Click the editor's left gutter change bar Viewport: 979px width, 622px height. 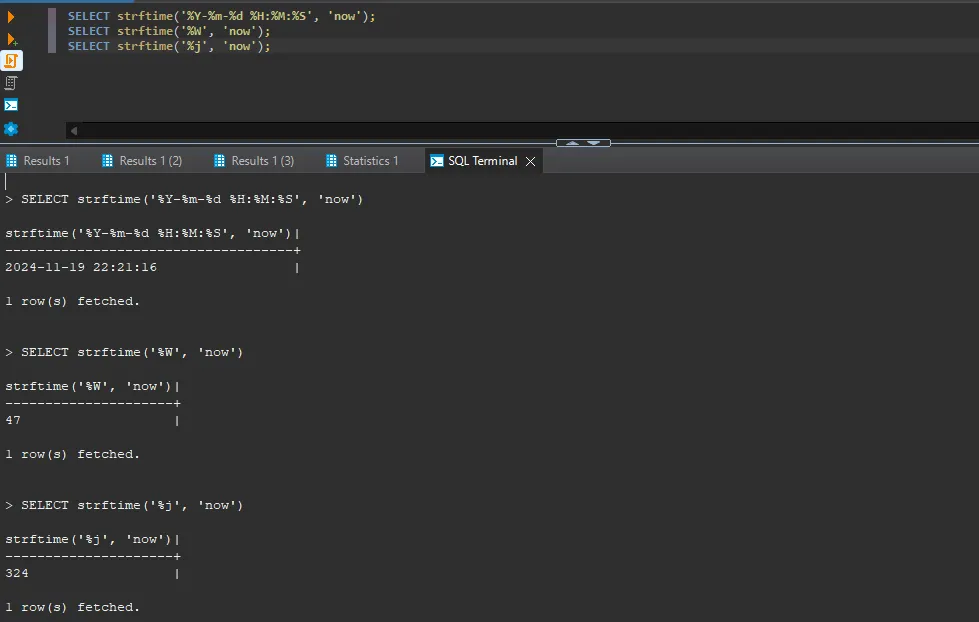click(x=52, y=31)
